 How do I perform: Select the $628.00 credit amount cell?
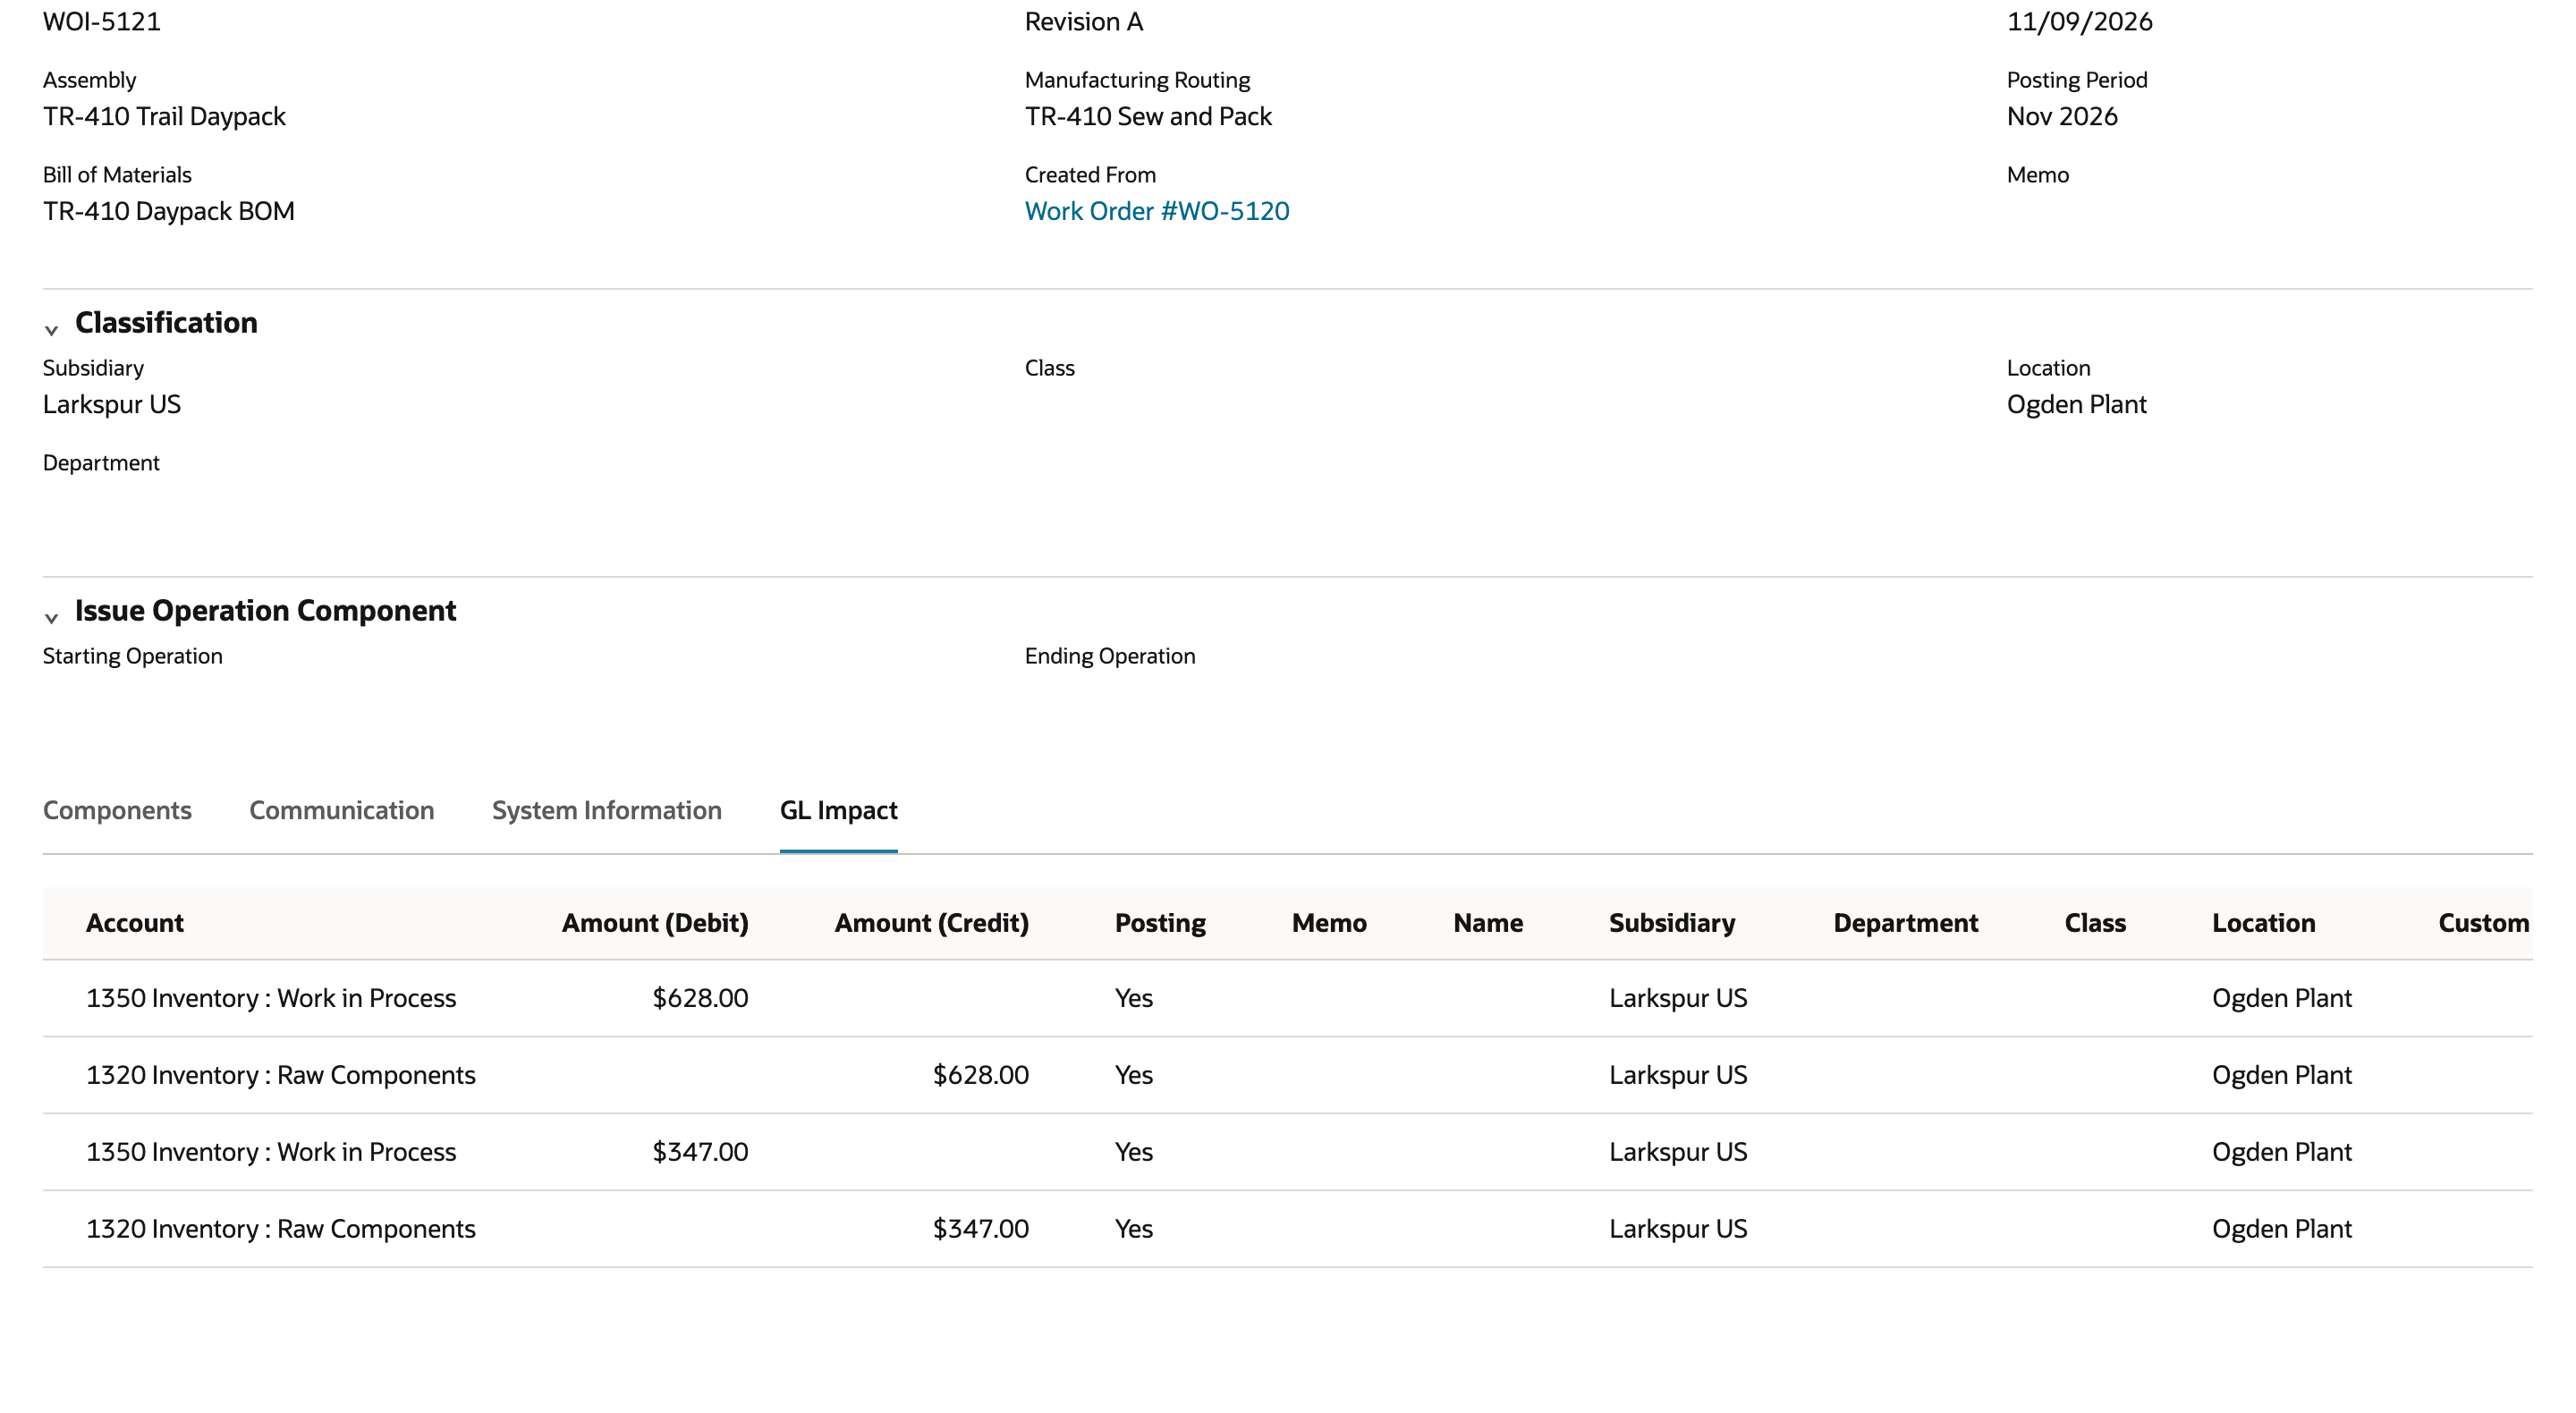click(980, 1075)
